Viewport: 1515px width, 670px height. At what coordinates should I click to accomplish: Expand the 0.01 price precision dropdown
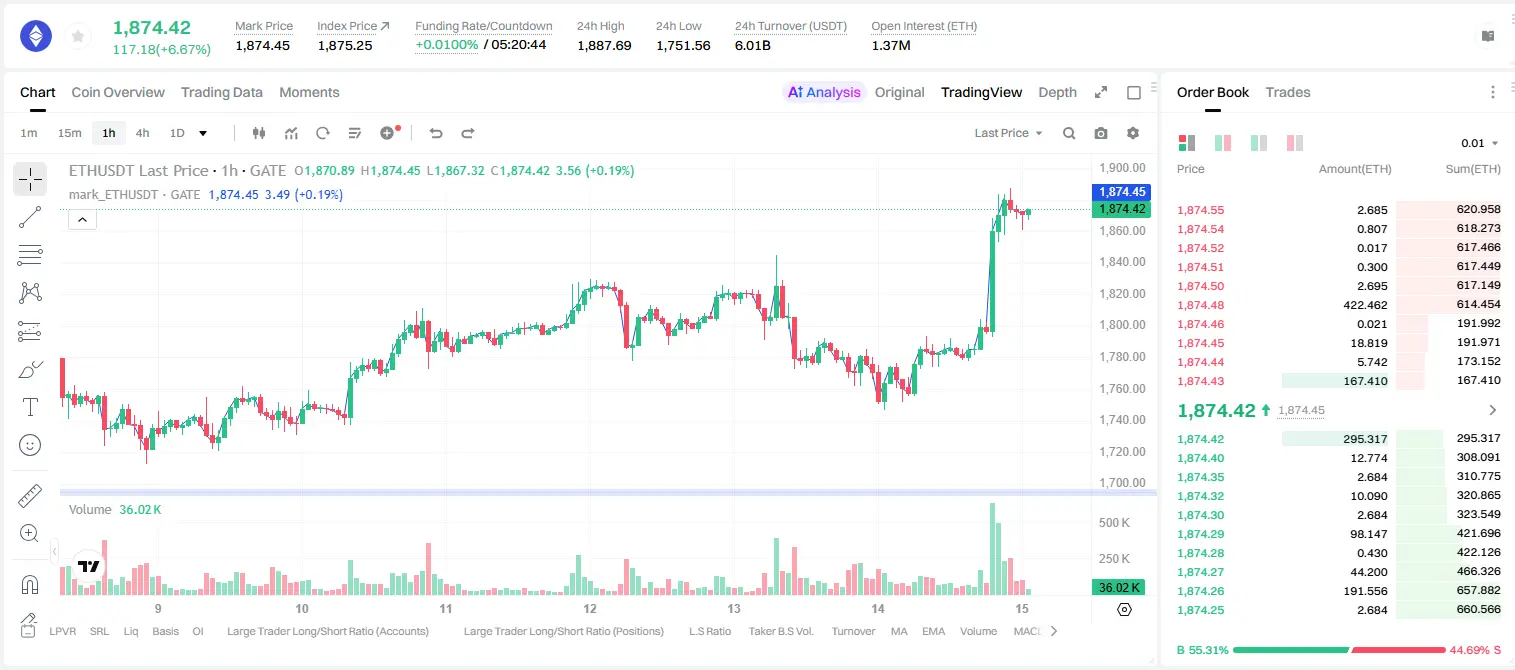click(x=1480, y=143)
